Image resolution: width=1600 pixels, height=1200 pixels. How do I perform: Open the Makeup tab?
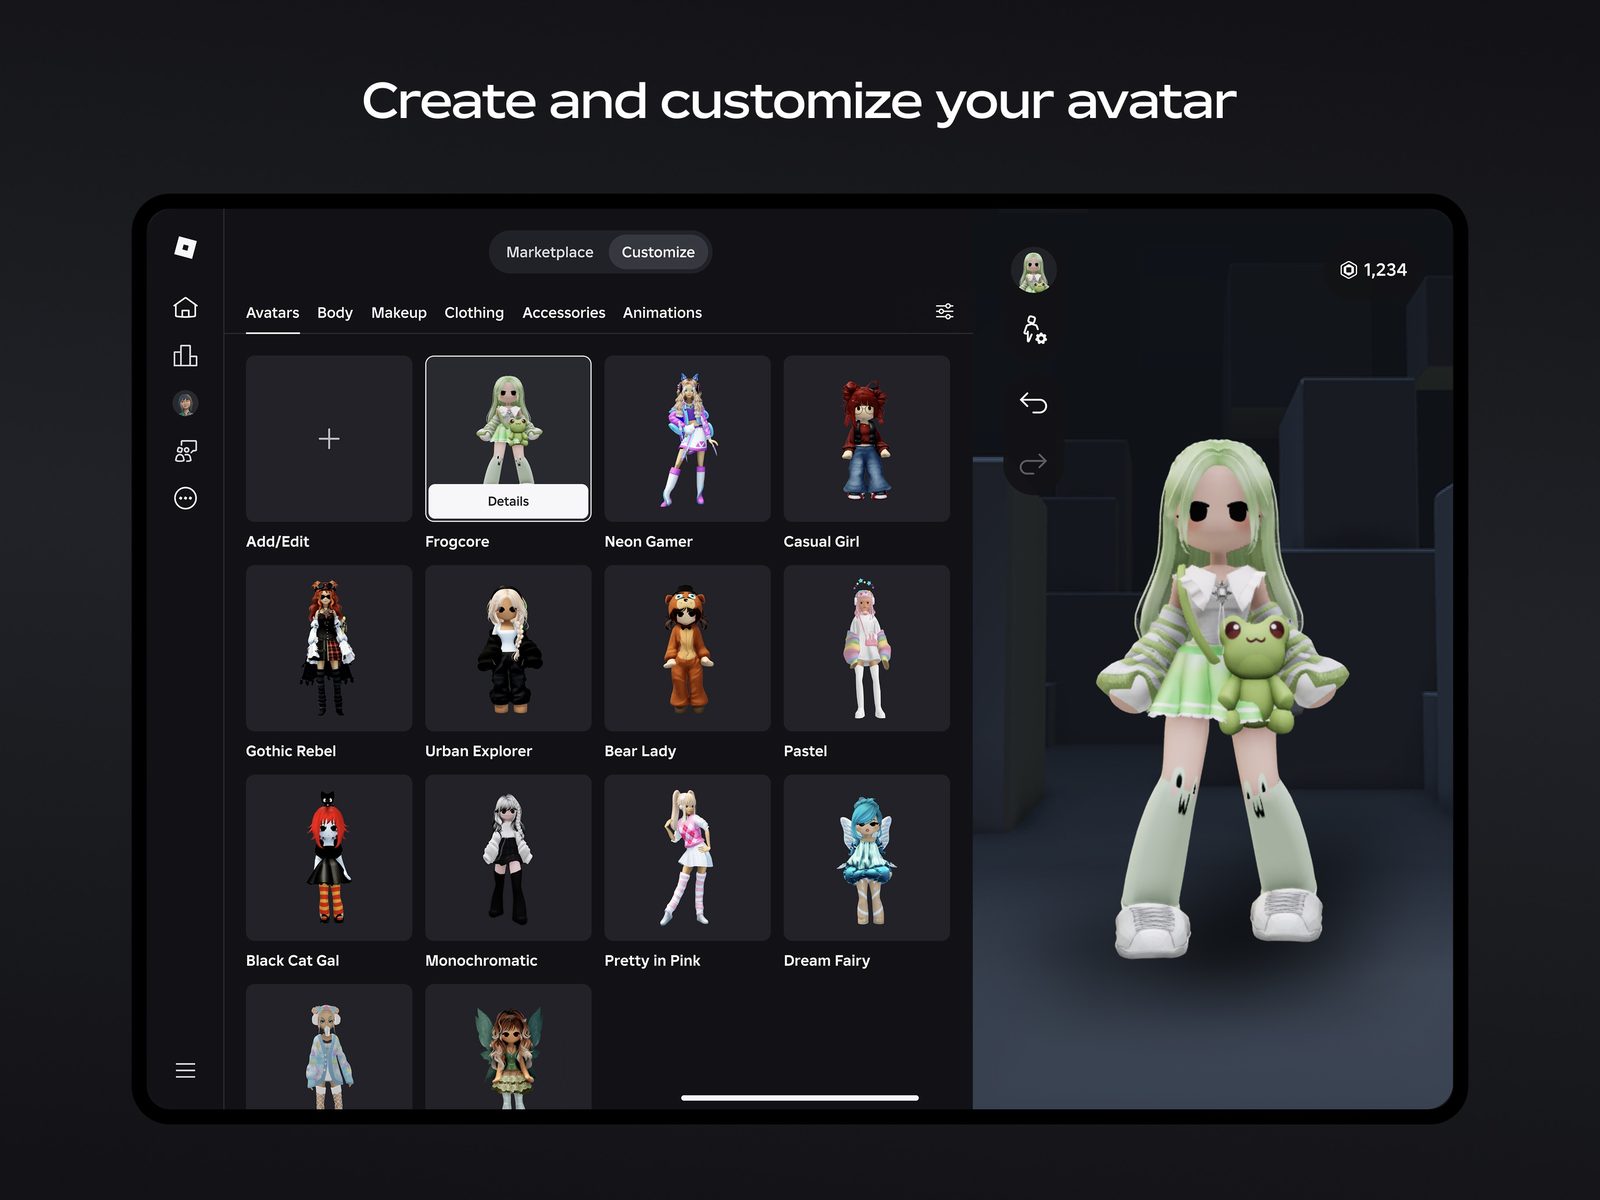tap(399, 313)
